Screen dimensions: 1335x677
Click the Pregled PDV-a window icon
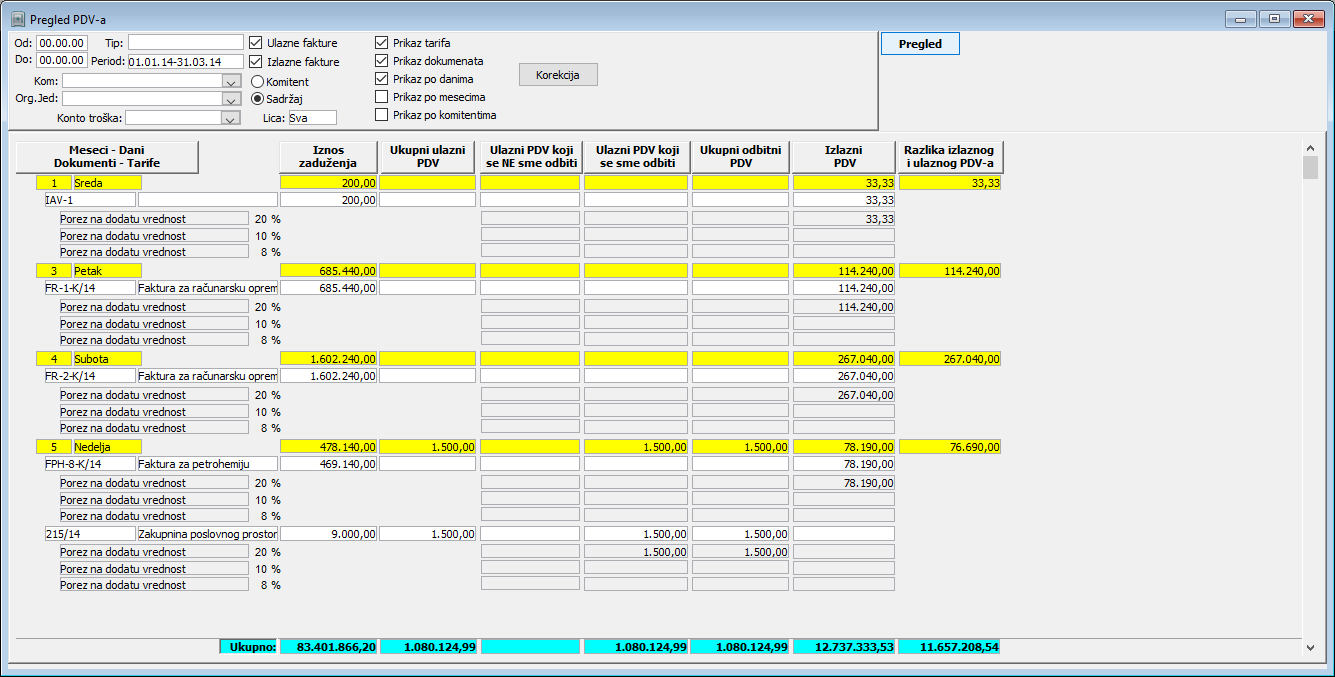click(17, 19)
